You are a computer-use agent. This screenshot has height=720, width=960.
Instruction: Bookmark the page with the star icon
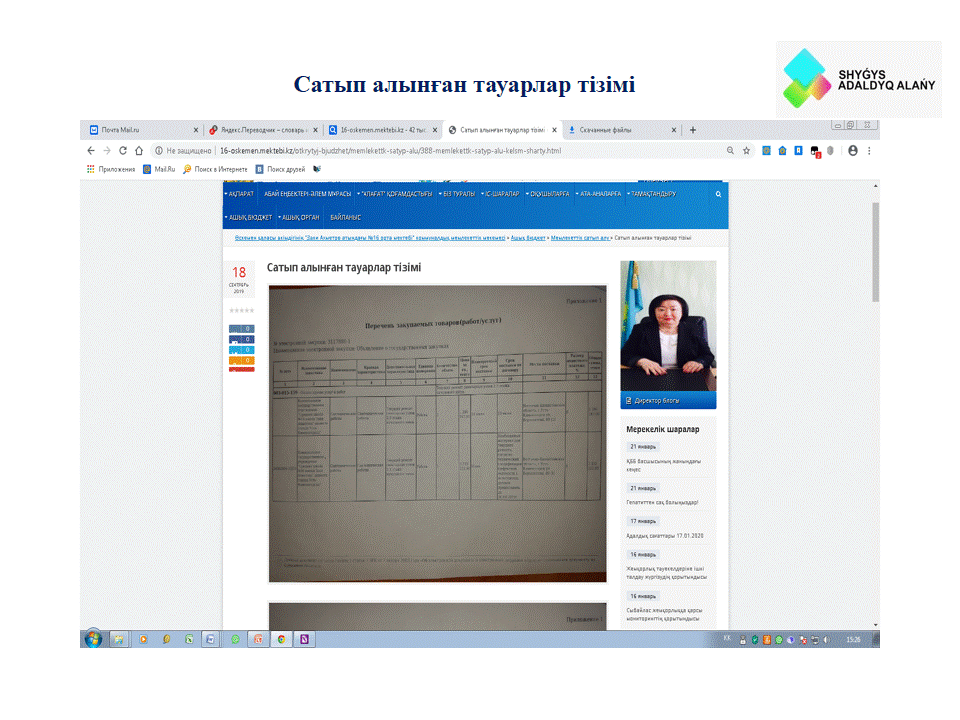tap(746, 151)
